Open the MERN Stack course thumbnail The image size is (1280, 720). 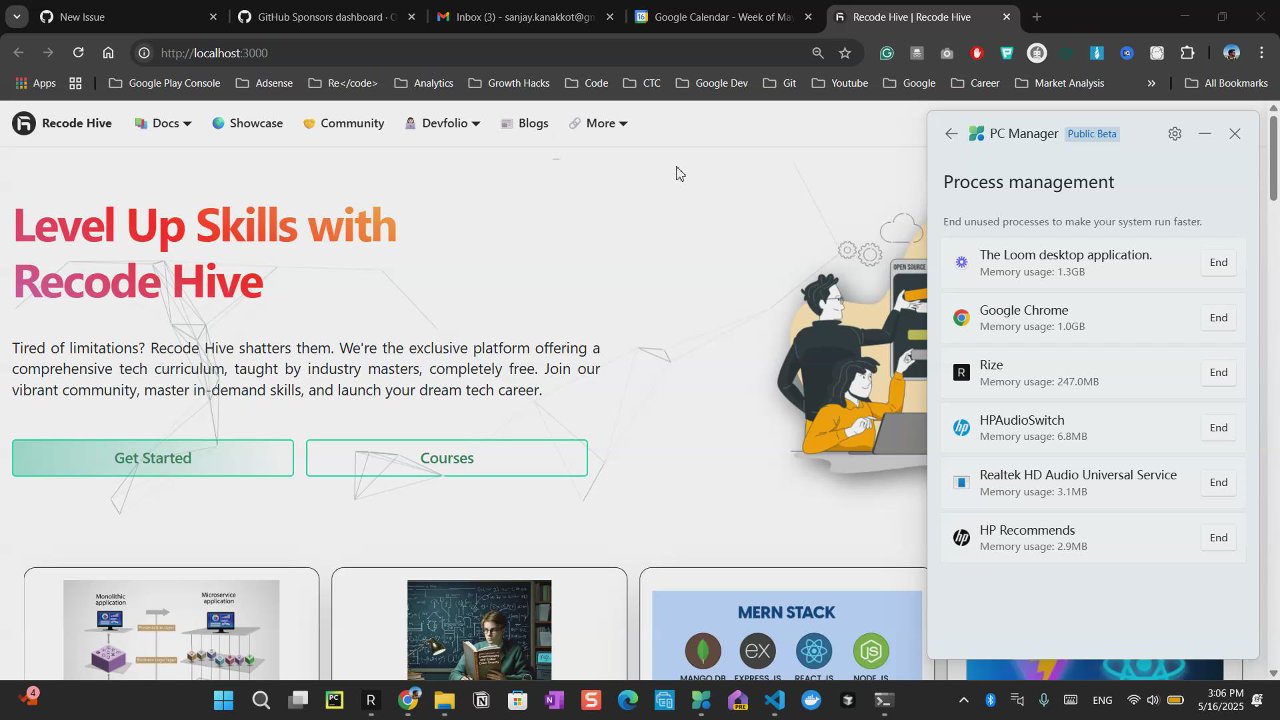click(x=787, y=635)
